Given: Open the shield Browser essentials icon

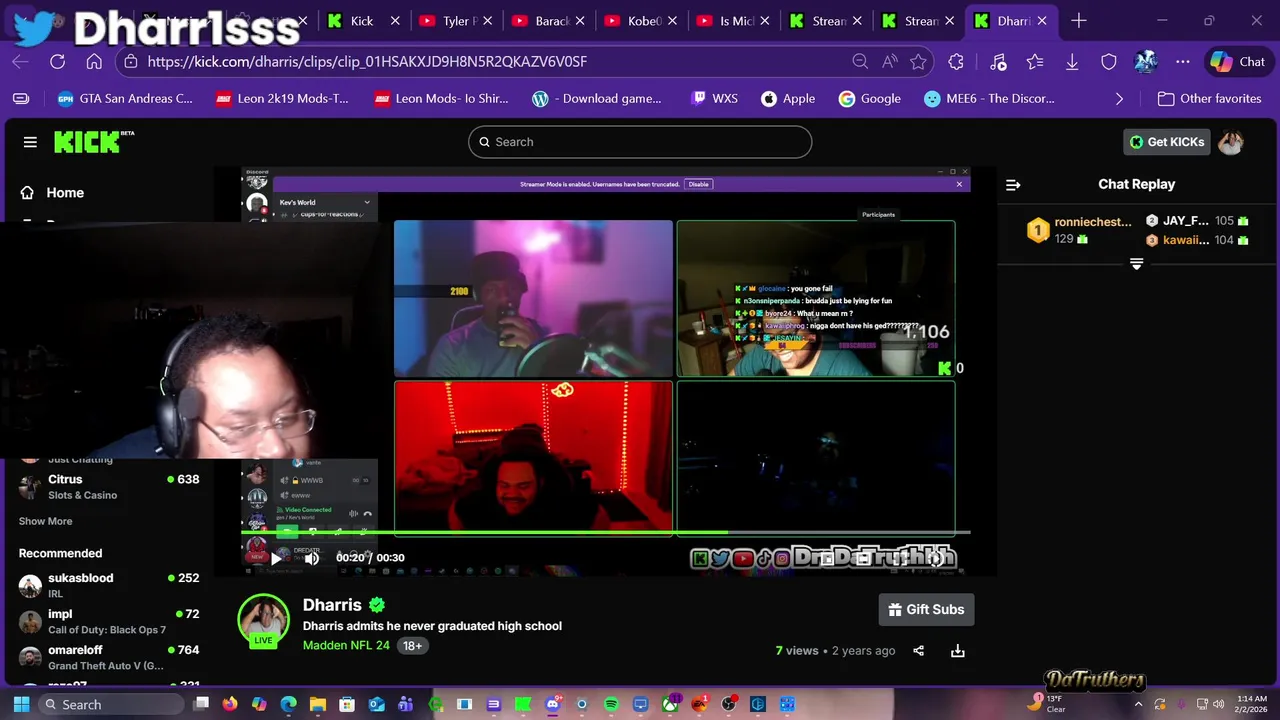Looking at the screenshot, I should [x=1109, y=62].
